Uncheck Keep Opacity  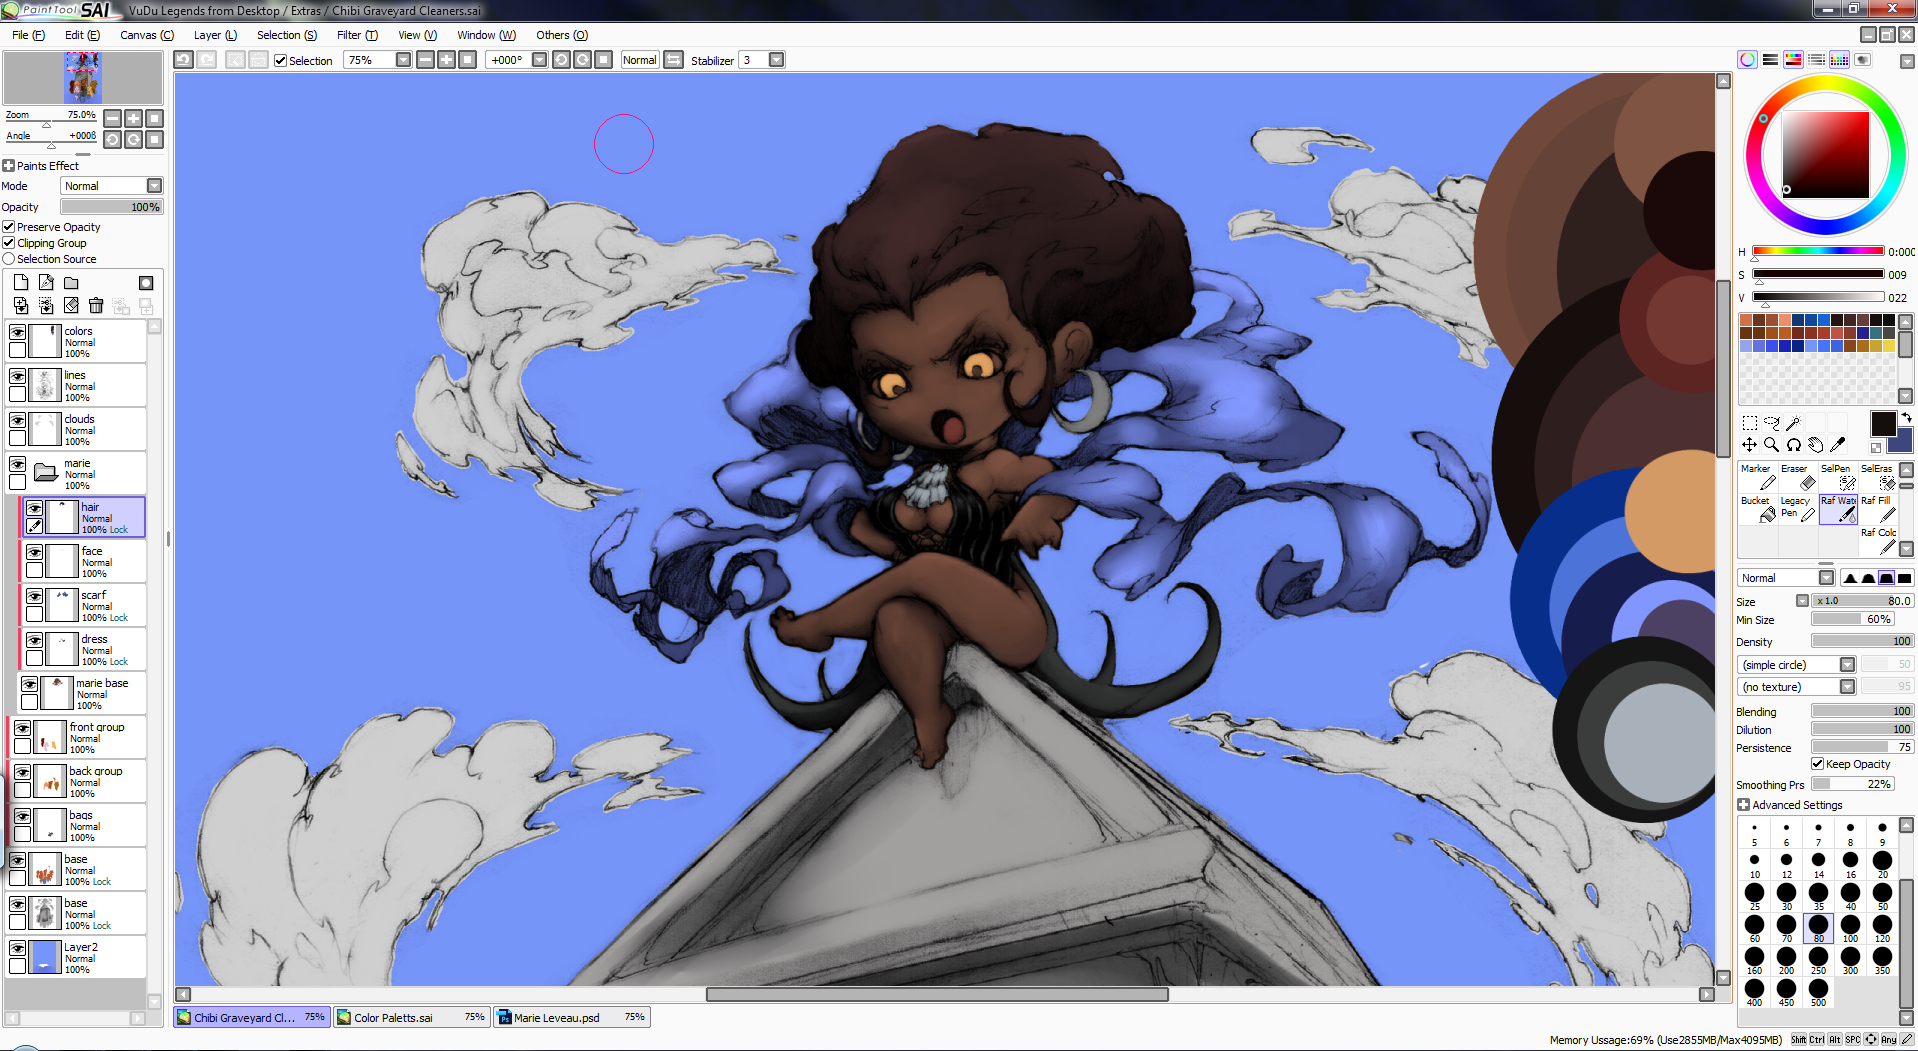1818,764
